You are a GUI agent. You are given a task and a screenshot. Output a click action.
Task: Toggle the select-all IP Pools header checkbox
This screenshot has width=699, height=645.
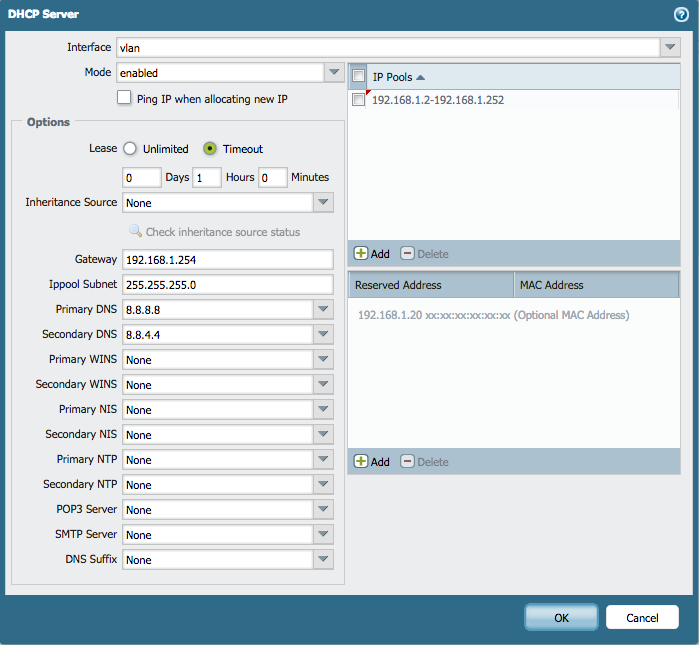pyautogui.click(x=359, y=76)
